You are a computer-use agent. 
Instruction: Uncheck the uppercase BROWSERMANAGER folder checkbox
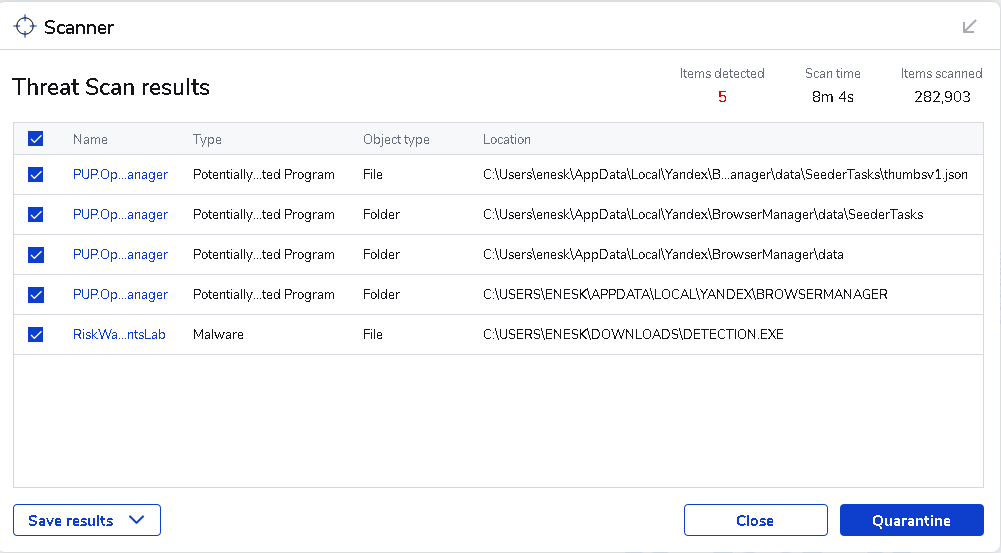click(x=36, y=295)
